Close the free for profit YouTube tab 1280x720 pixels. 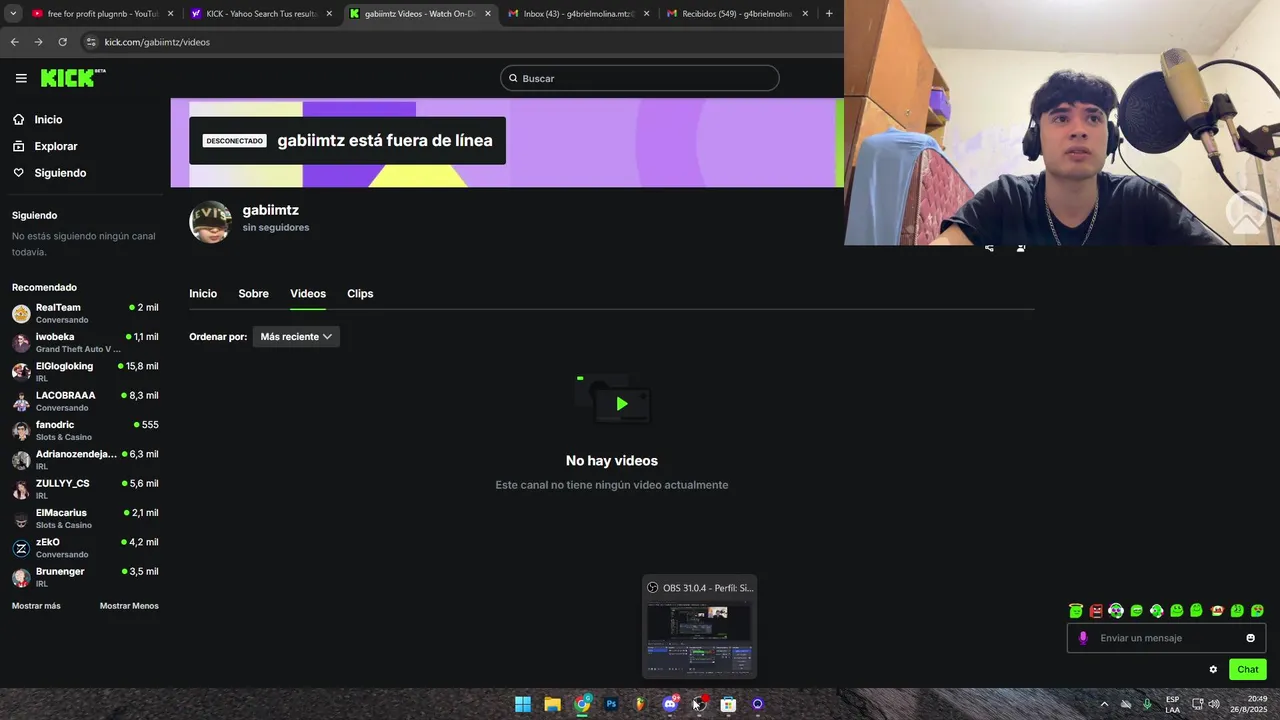pos(170,14)
